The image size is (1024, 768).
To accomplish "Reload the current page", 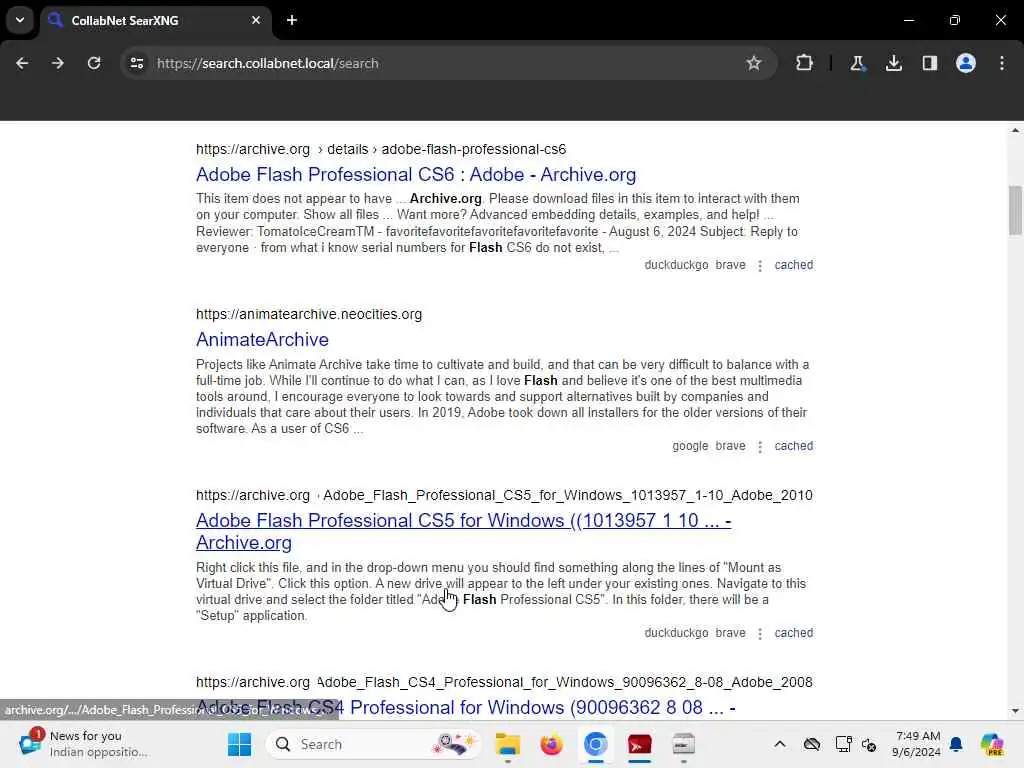I will (94, 63).
